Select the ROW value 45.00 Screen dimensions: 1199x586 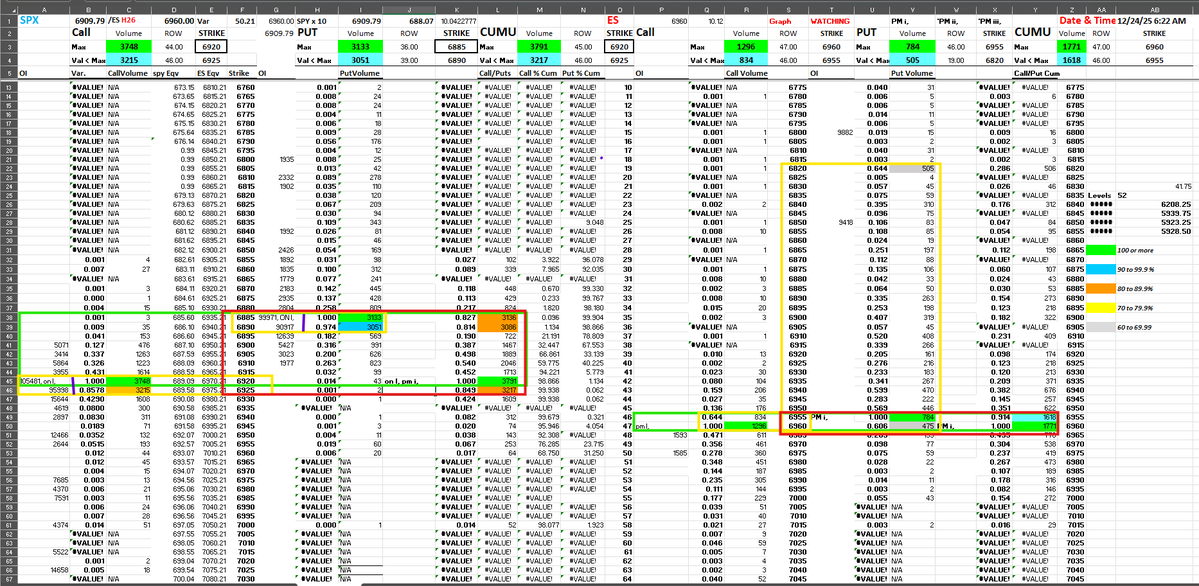585,47
